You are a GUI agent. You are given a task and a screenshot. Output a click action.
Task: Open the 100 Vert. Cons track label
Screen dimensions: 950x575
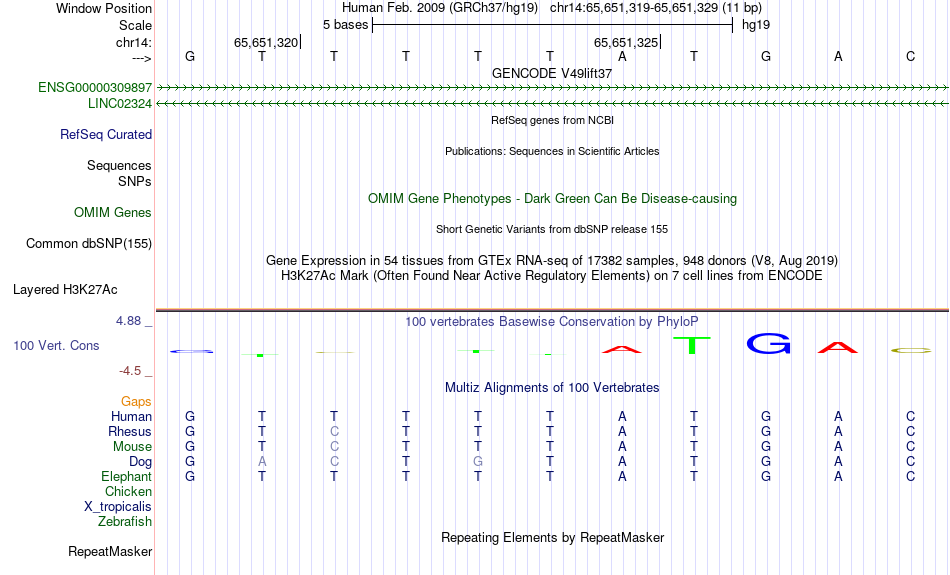coord(56,345)
